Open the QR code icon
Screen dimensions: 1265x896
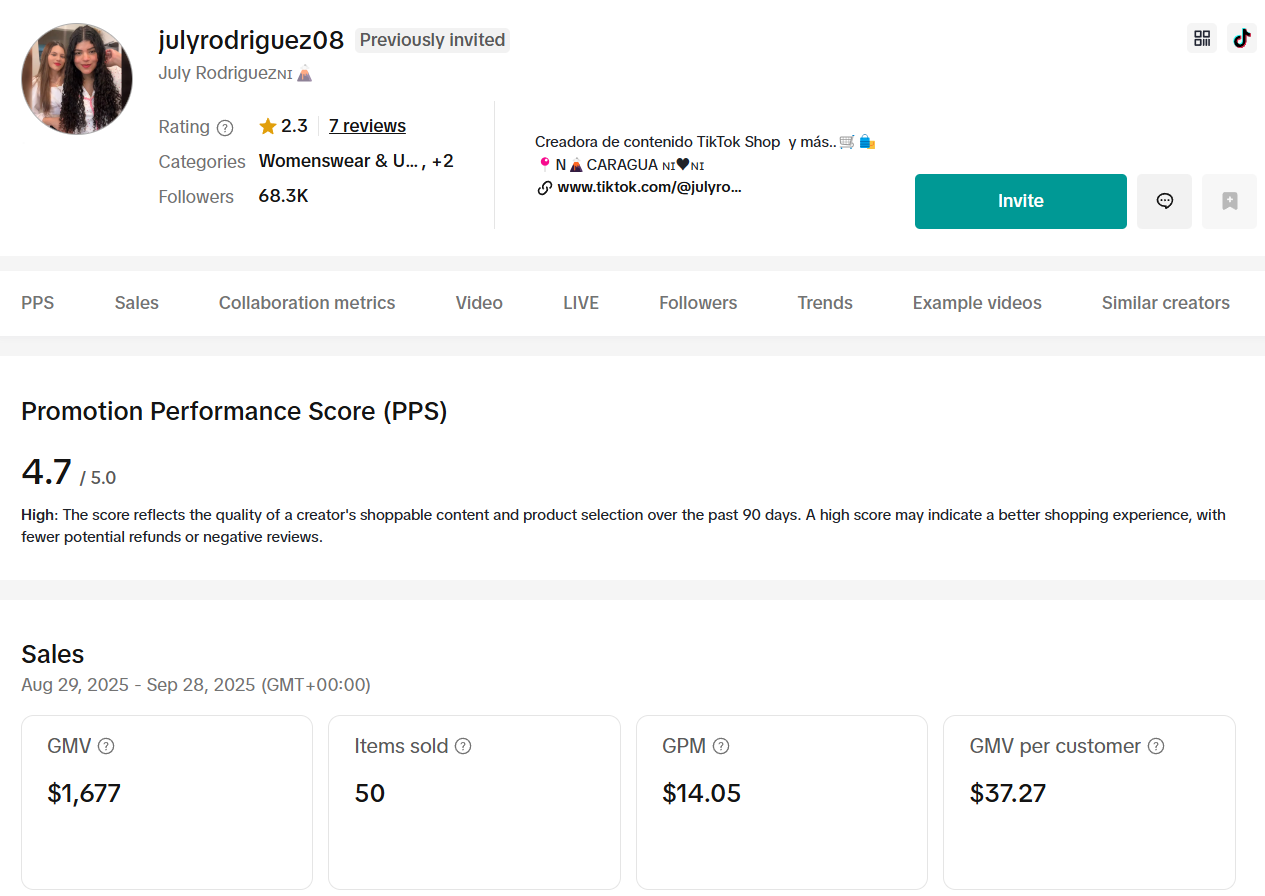coord(1202,39)
